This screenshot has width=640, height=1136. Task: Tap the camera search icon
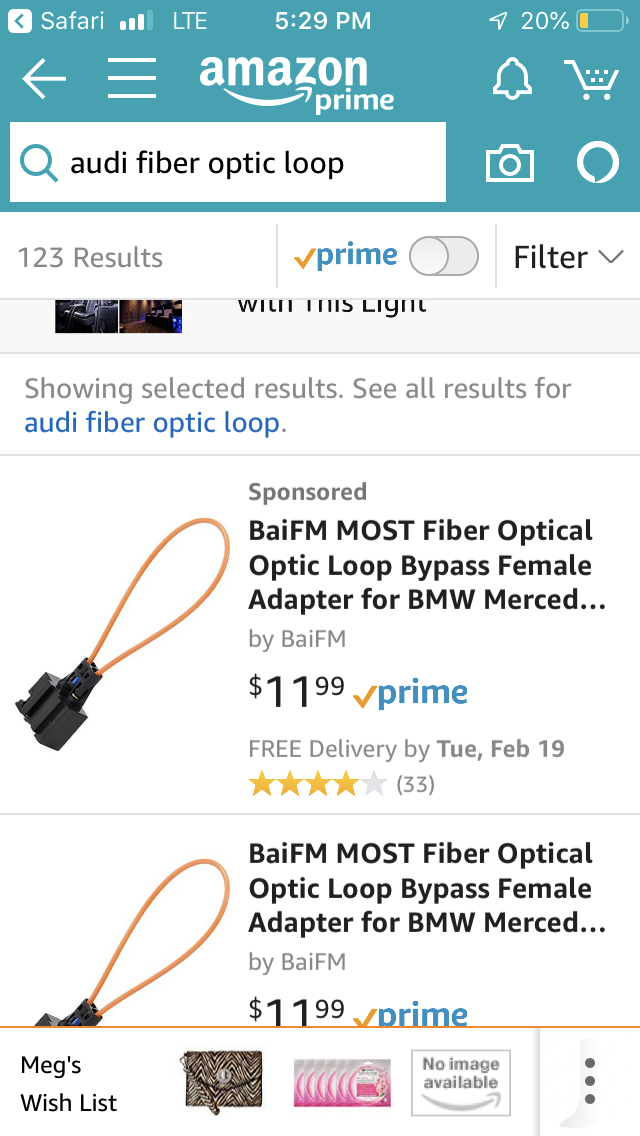509,163
